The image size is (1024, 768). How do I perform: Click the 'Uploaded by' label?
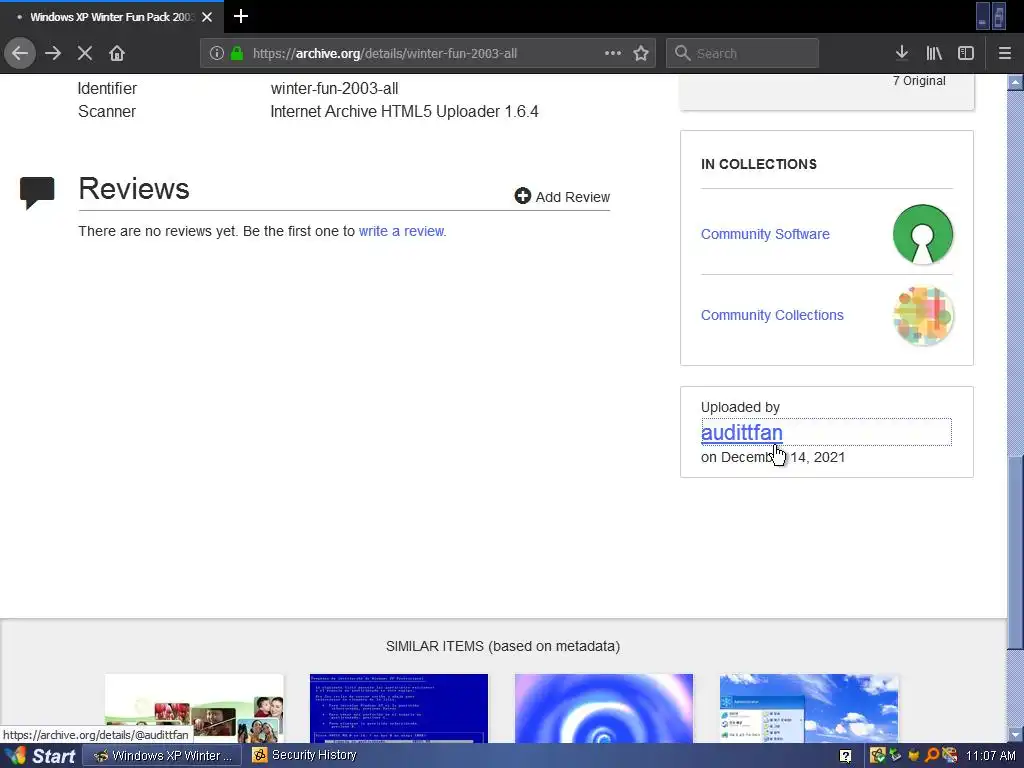(741, 407)
